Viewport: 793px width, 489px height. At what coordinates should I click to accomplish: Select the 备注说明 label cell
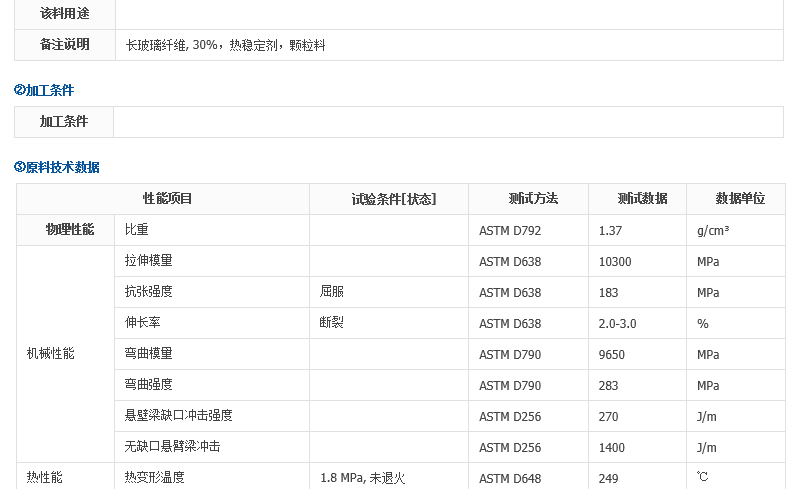[65, 45]
